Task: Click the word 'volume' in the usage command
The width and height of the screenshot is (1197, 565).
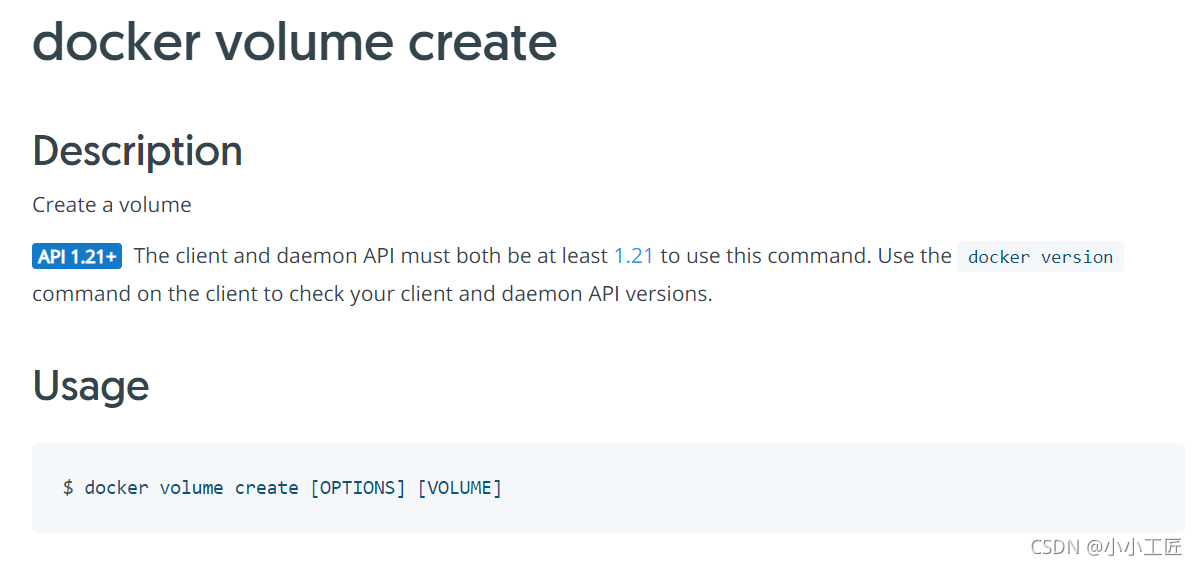Action: pyautogui.click(x=191, y=488)
